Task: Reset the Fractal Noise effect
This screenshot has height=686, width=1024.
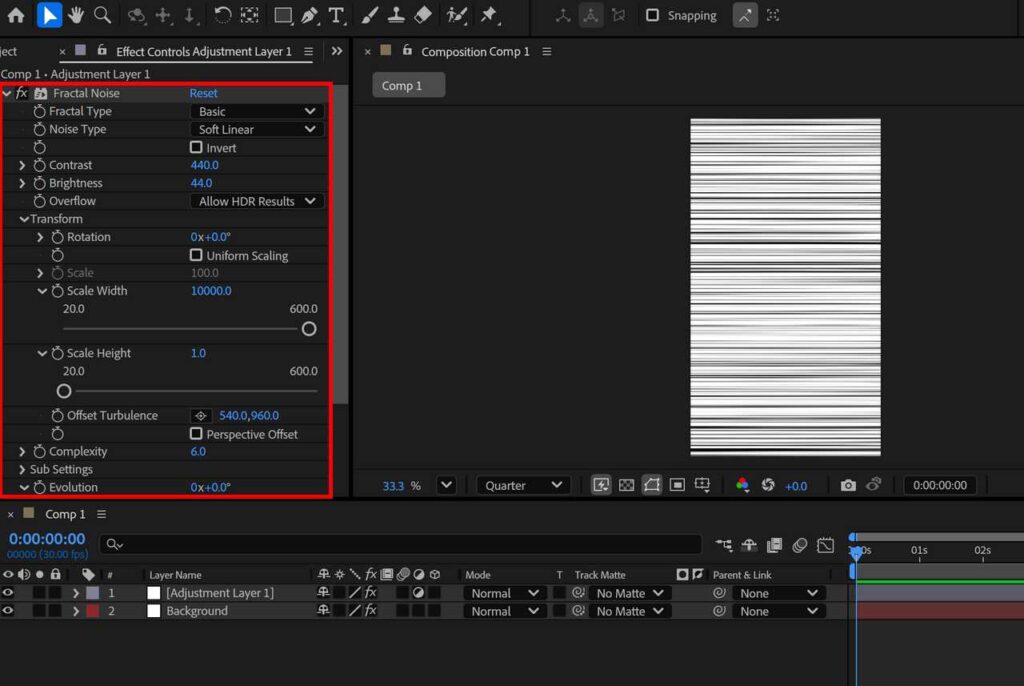Action: pyautogui.click(x=203, y=93)
